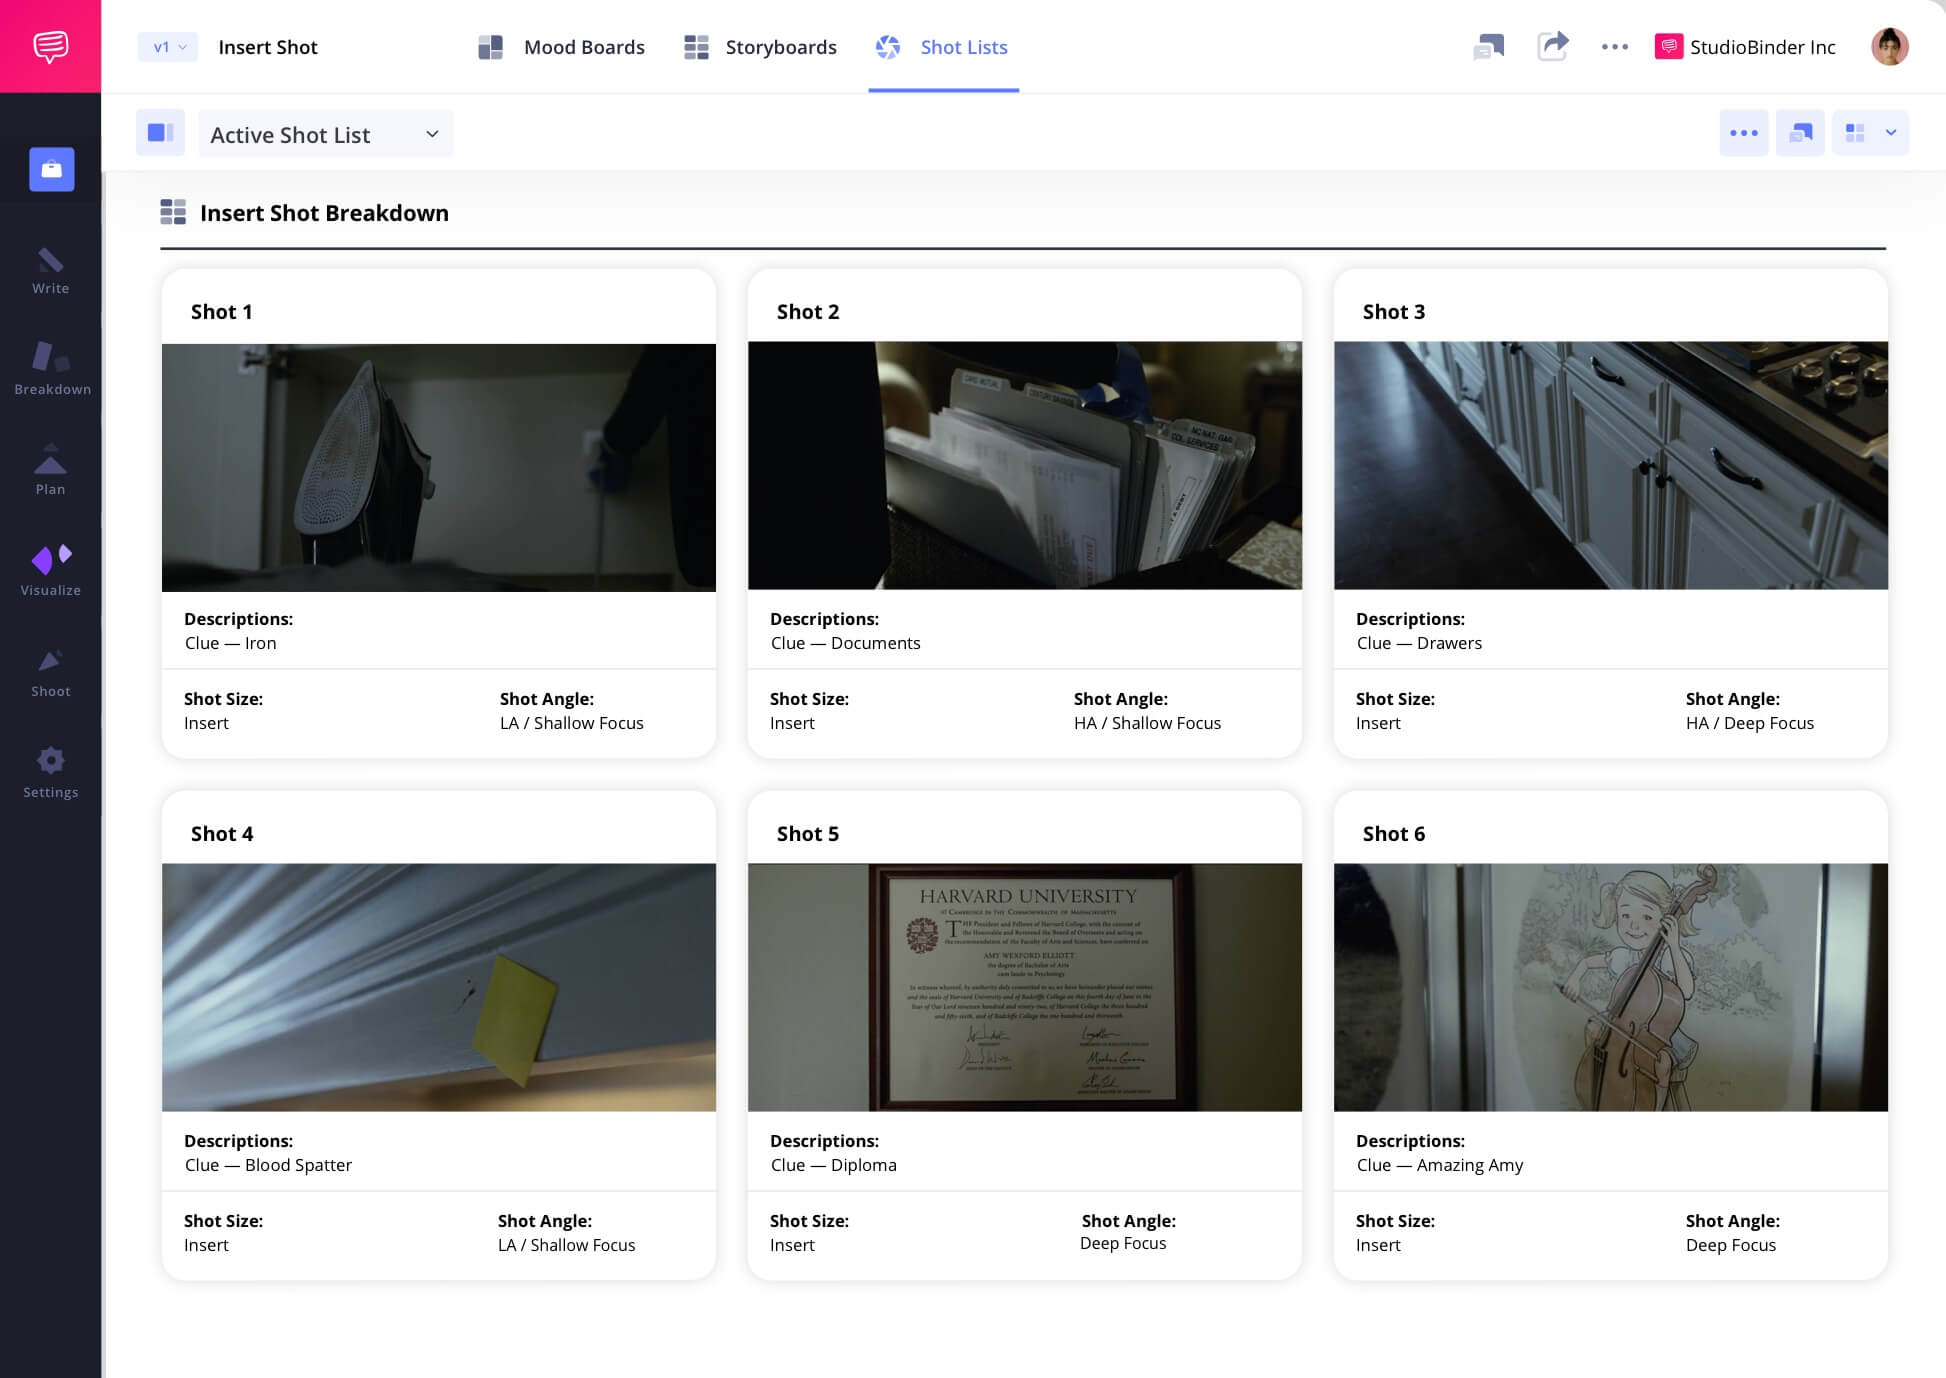Click the StudioBinder Inc workspace name
The image size is (1946, 1378).
(x=1762, y=46)
